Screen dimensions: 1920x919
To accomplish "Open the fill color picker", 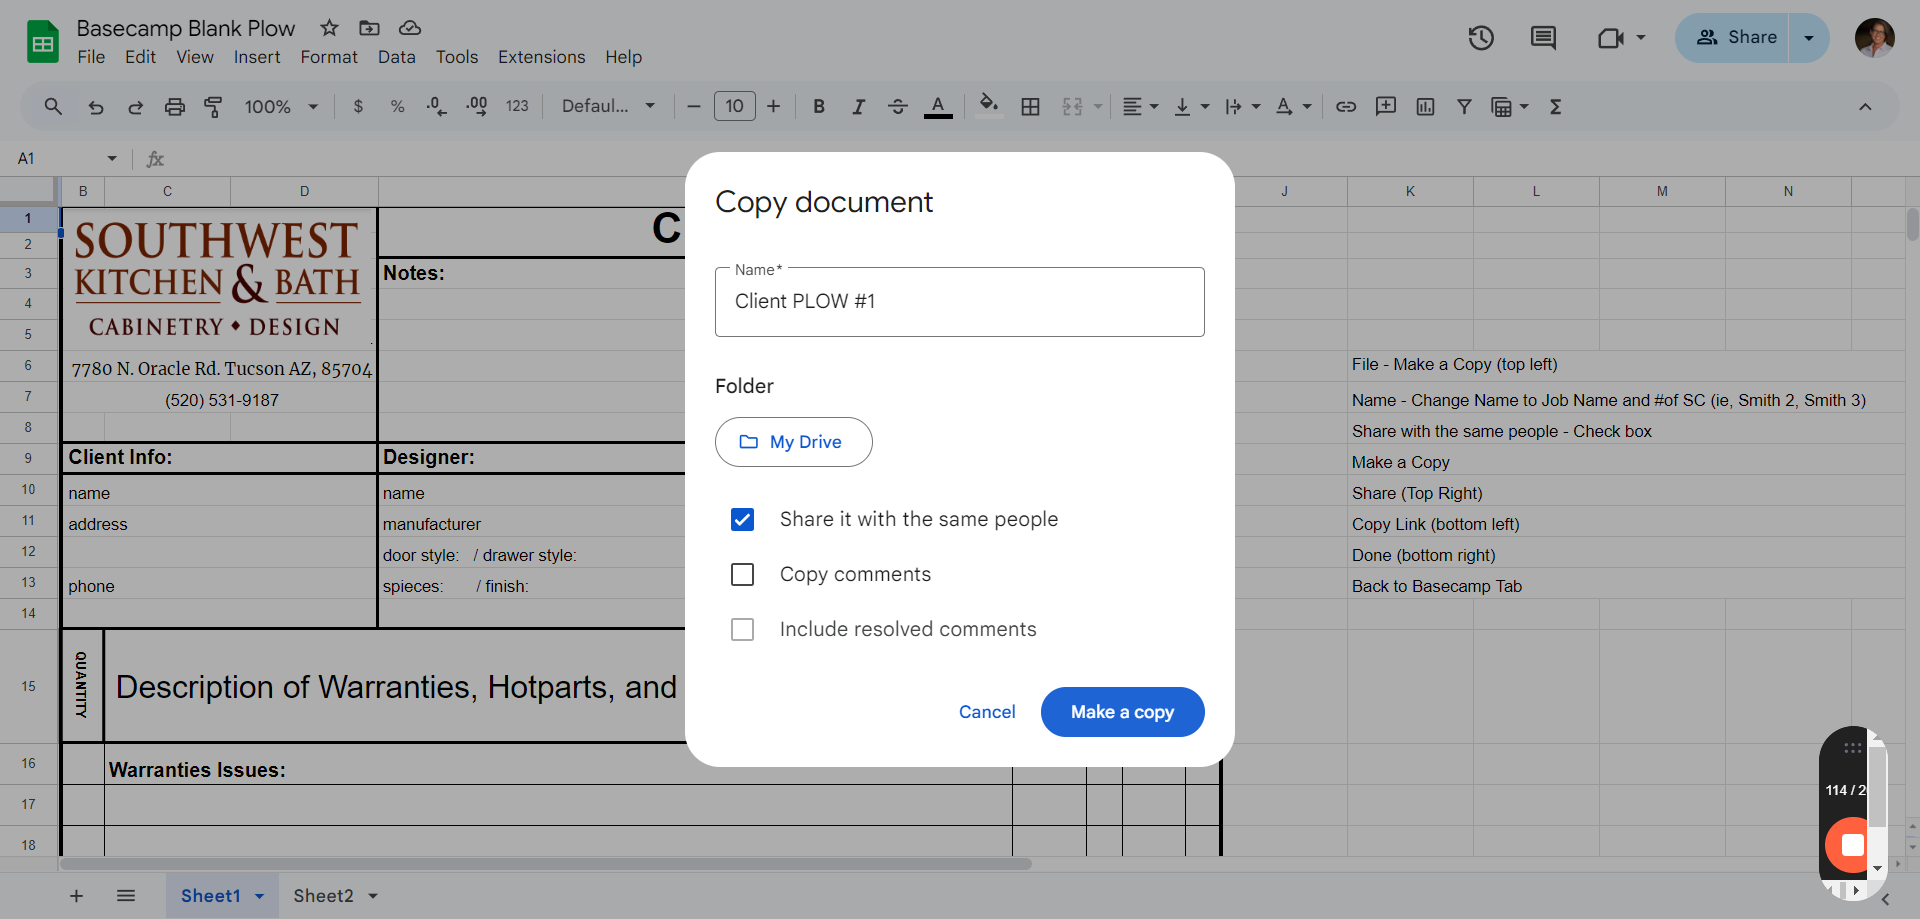I will 989,106.
